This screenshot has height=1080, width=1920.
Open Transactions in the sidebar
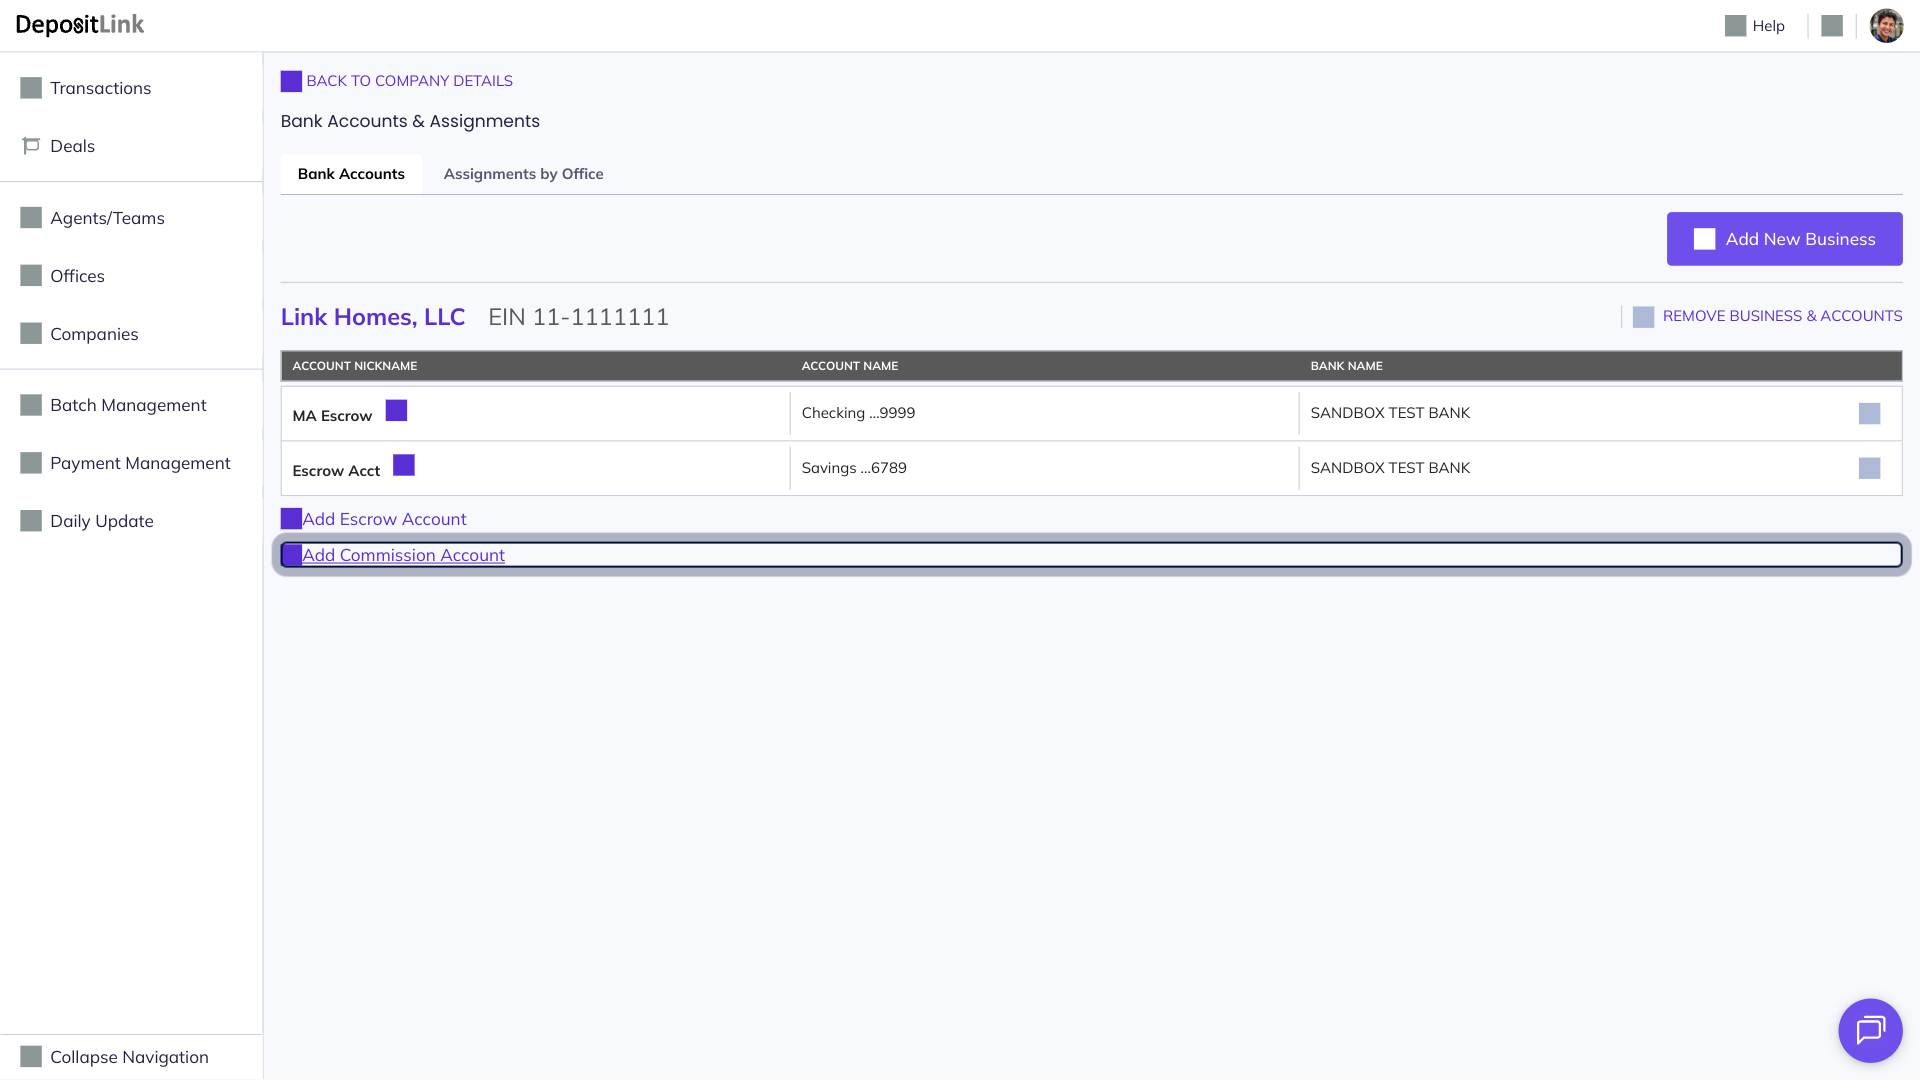pos(100,88)
